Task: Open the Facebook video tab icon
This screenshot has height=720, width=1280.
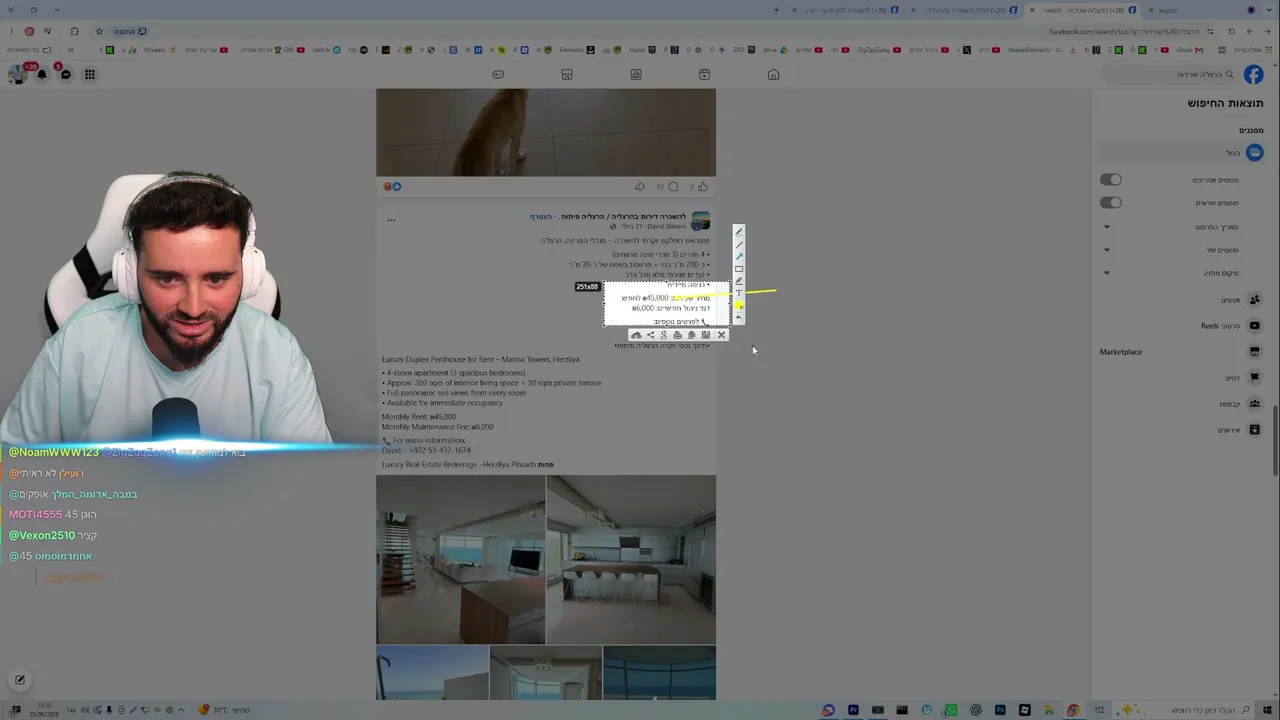Action: 704,74
